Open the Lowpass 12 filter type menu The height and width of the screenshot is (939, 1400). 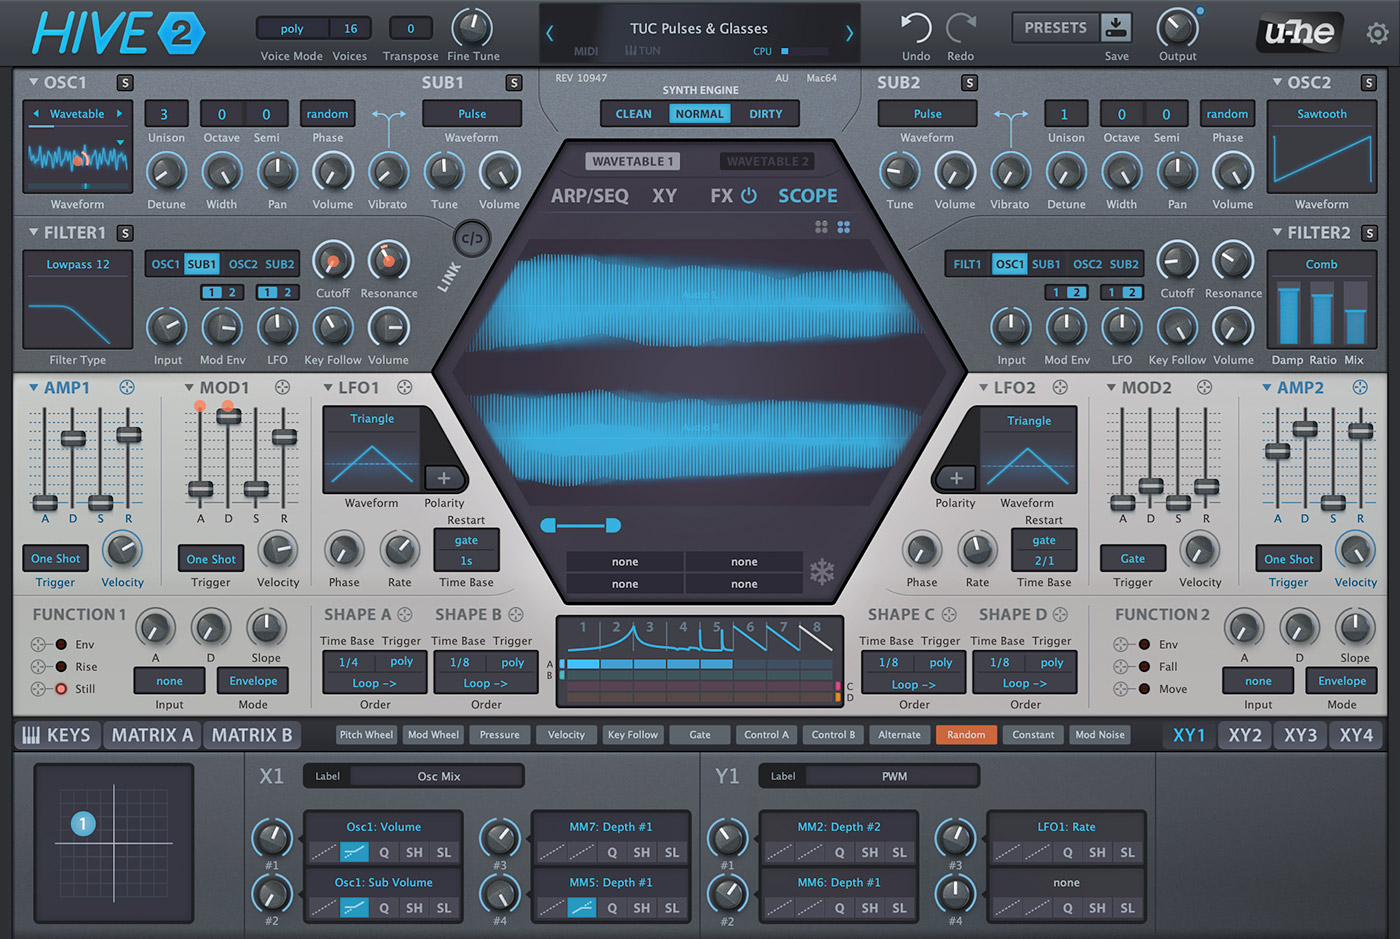click(77, 264)
